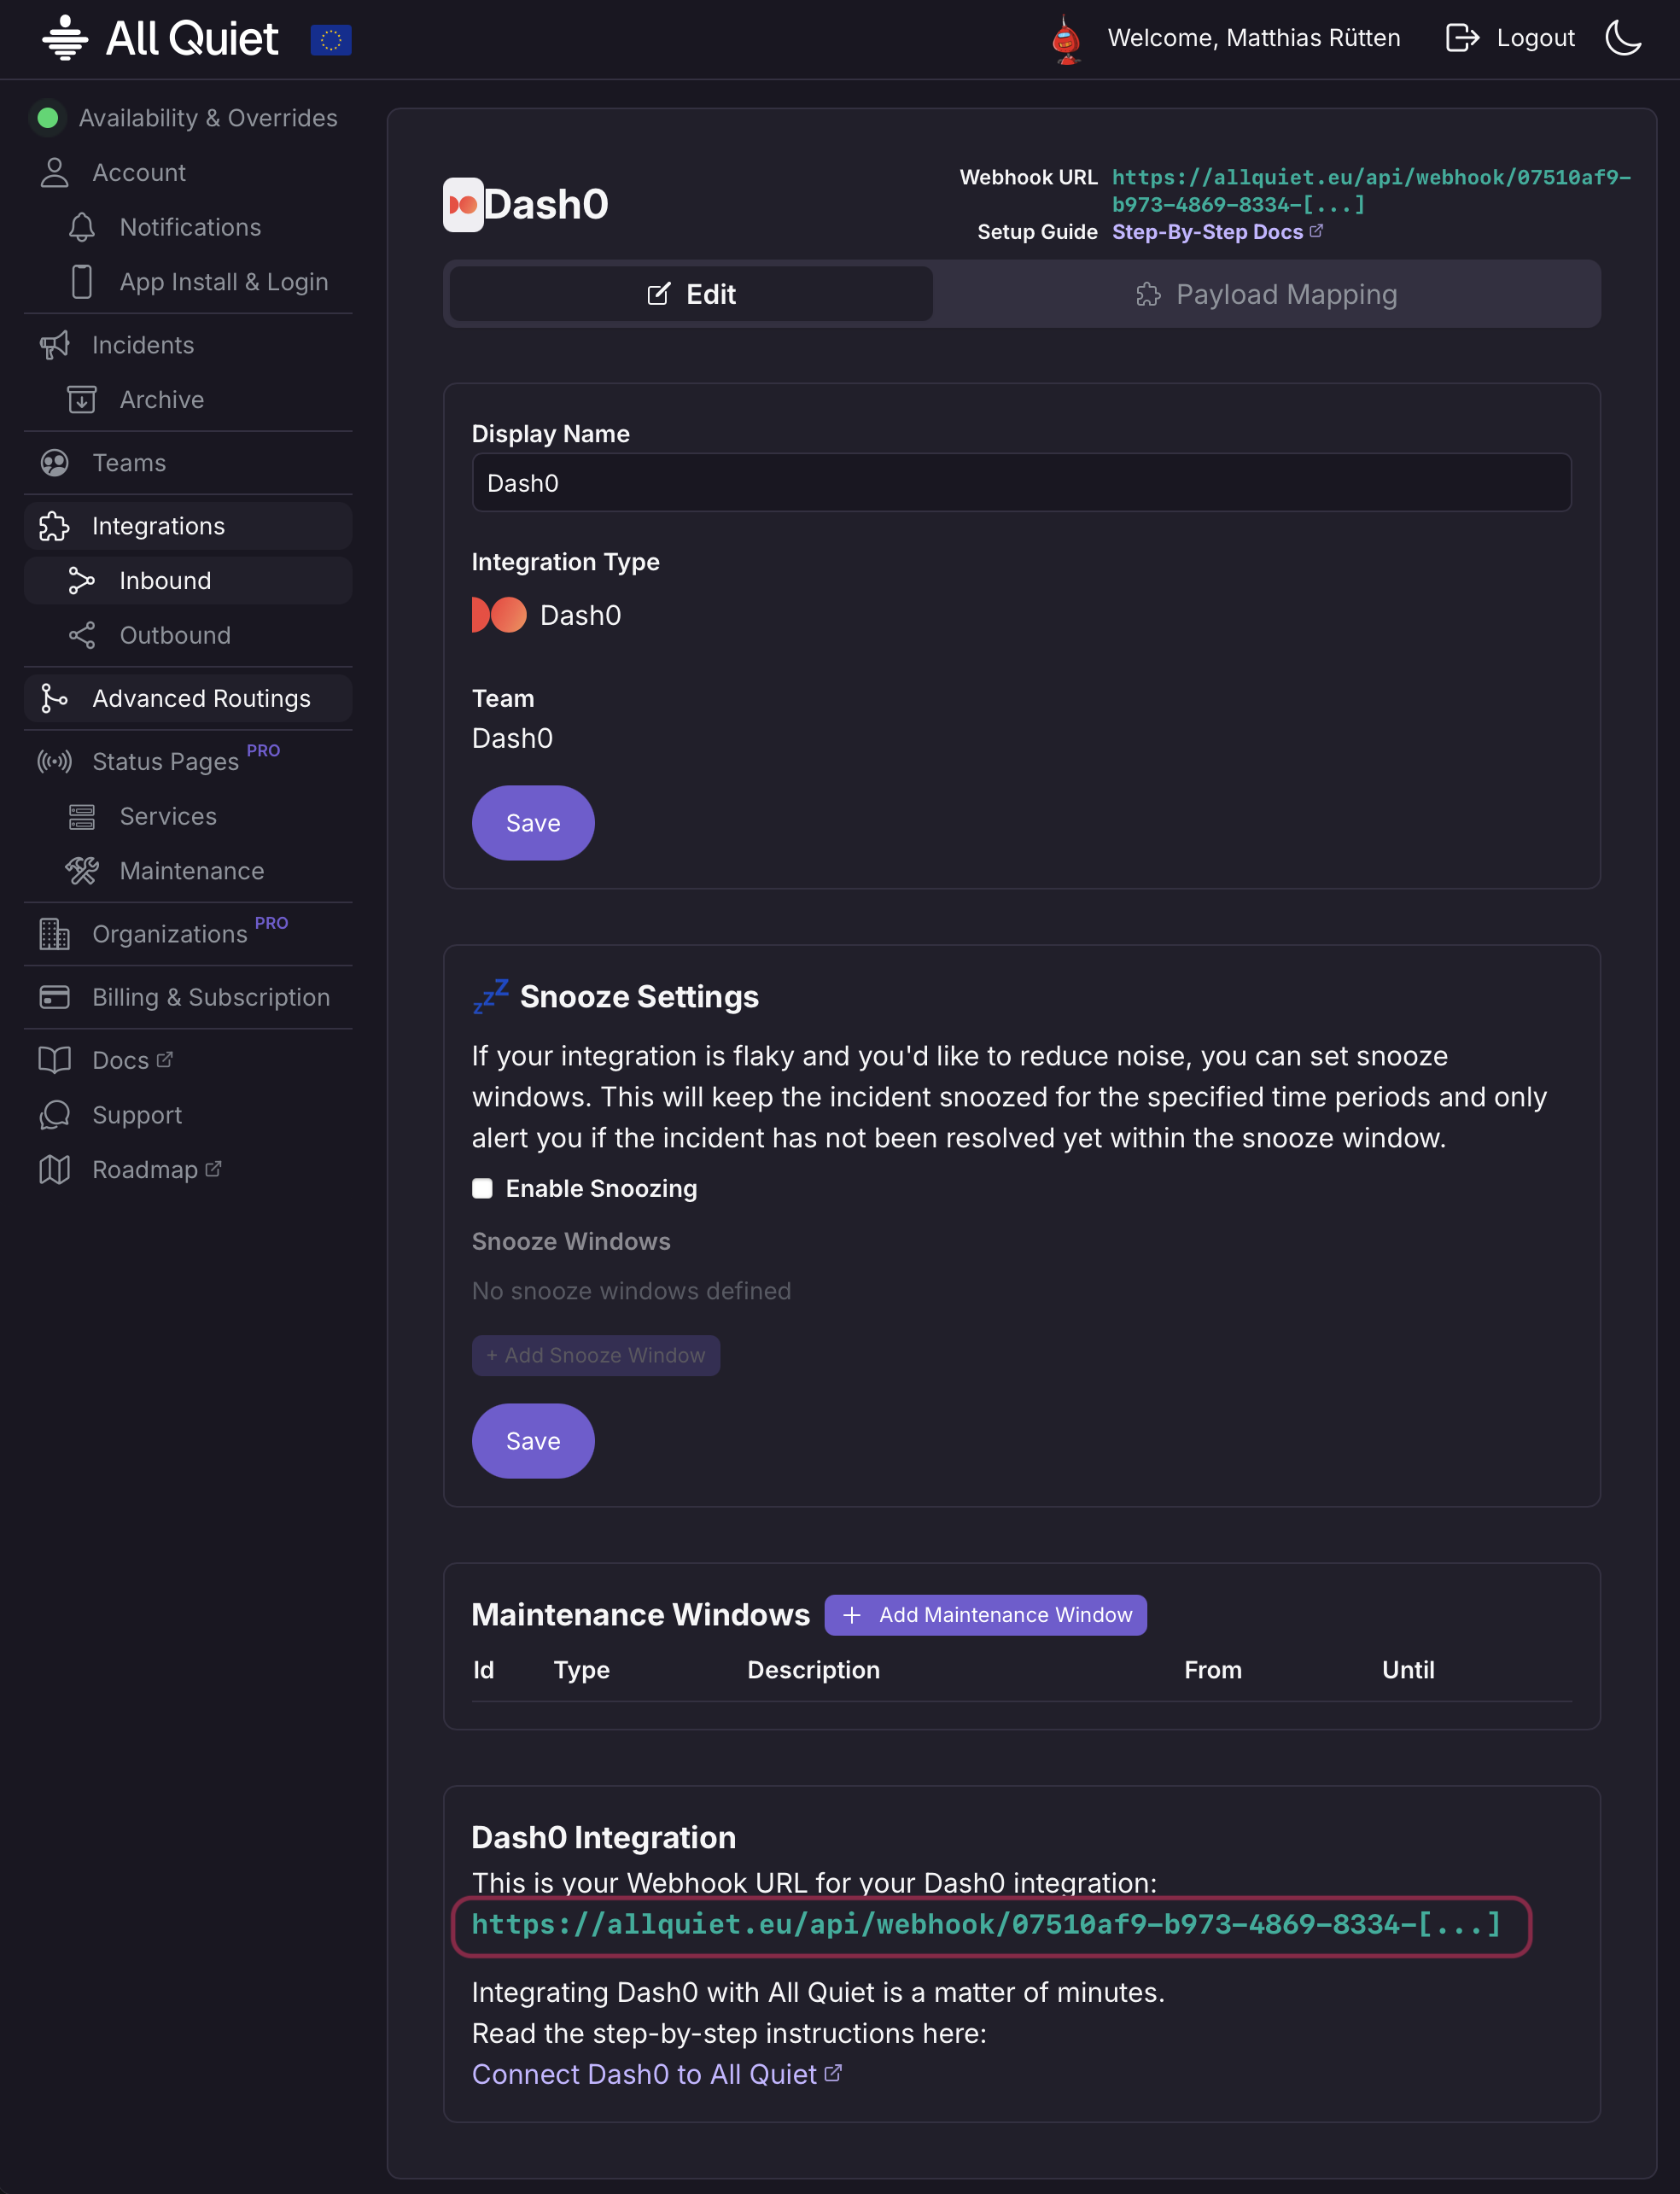
Task: Select the Edit tab
Action: tap(691, 295)
